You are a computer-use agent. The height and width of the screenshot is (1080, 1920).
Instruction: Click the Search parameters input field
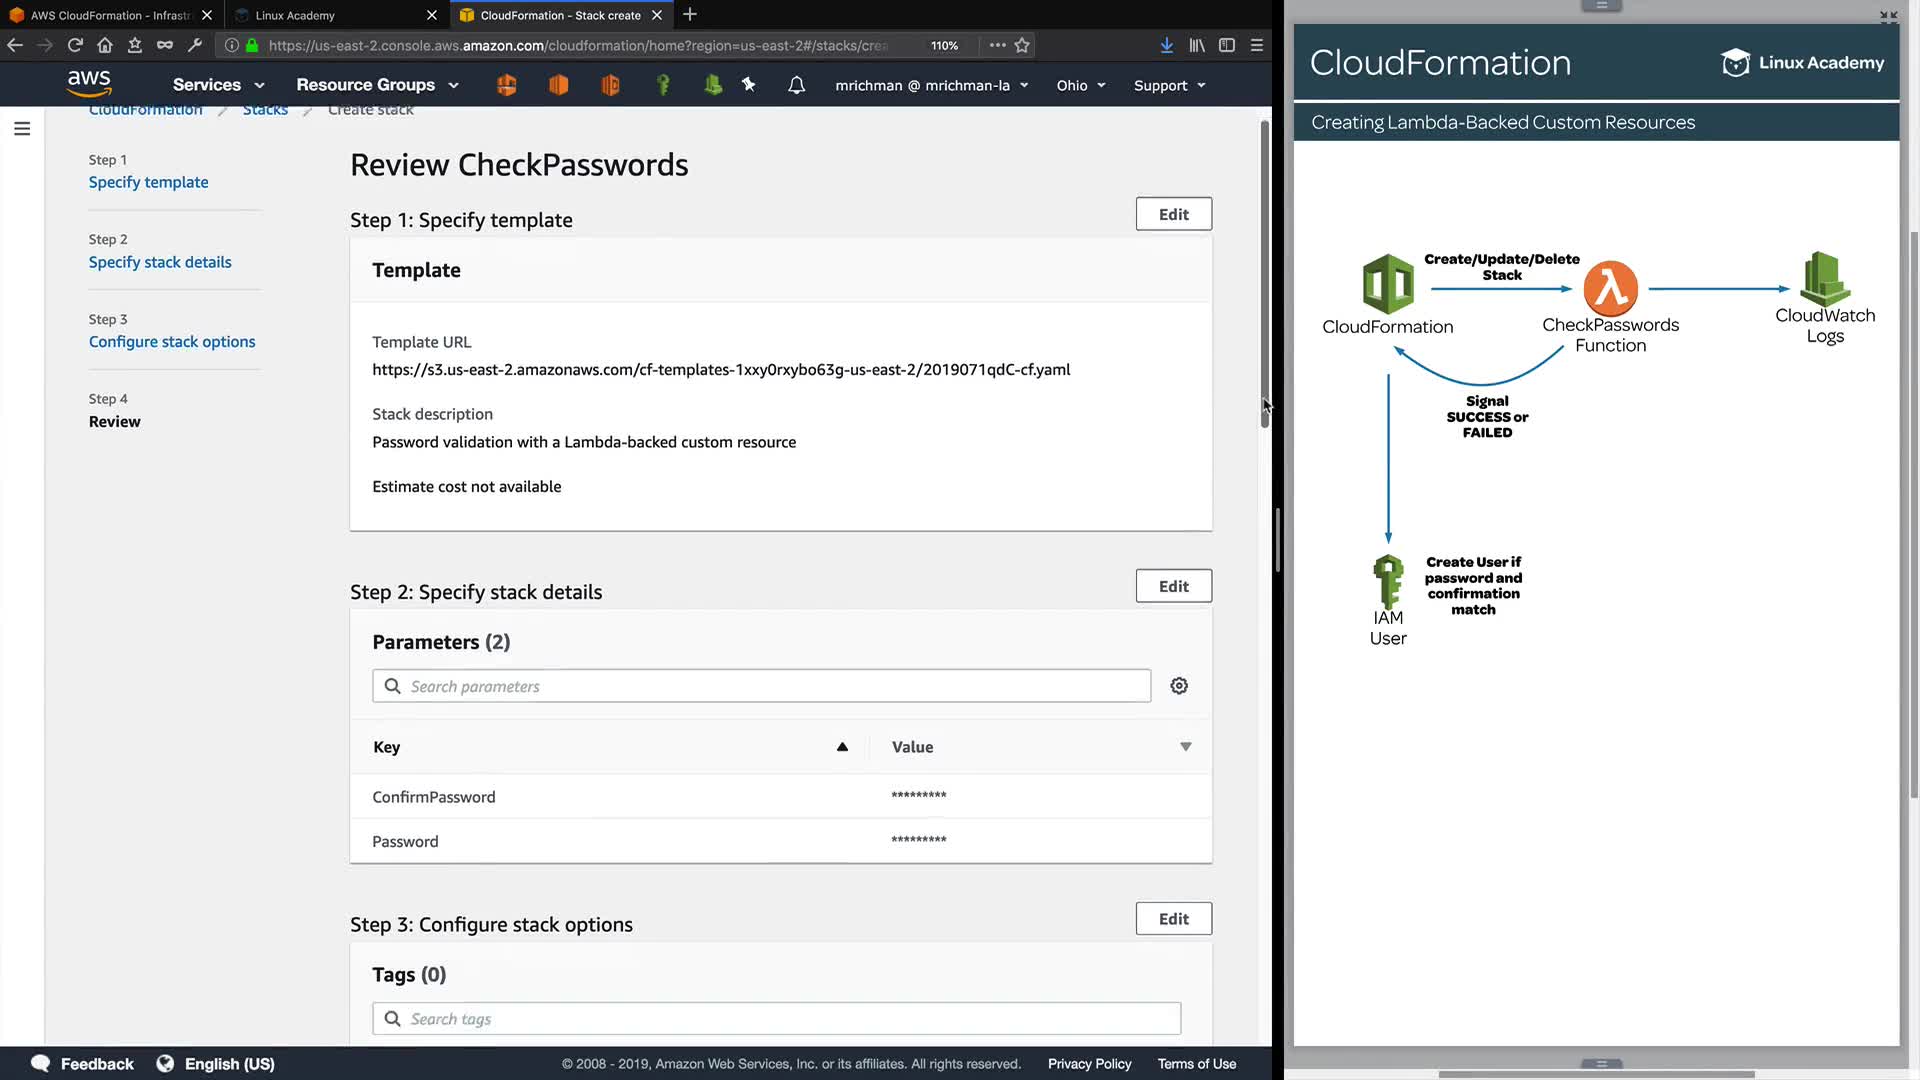tap(770, 686)
